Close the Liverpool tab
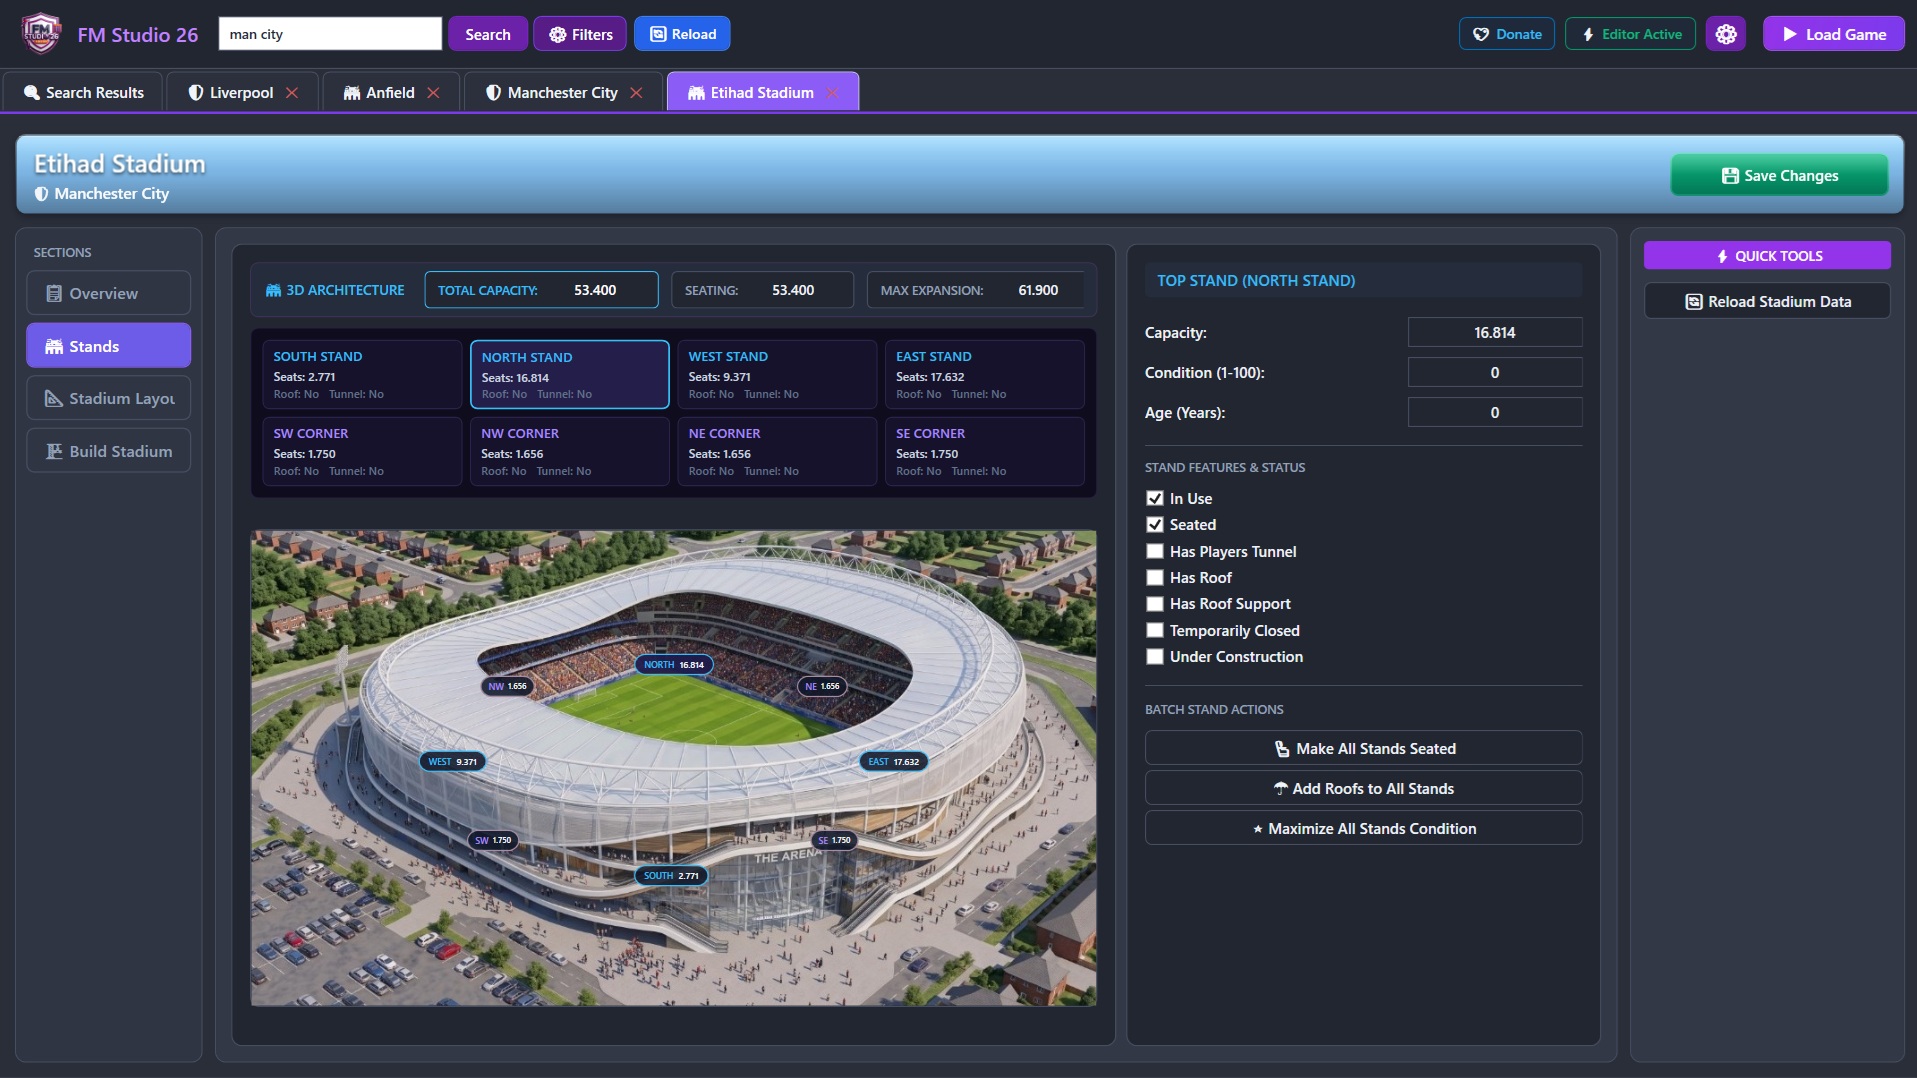The image size is (1917, 1078). (292, 92)
